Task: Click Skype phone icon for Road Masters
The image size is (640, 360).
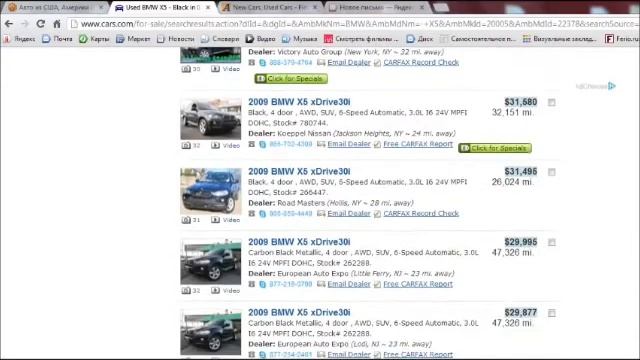Action: tap(262, 213)
